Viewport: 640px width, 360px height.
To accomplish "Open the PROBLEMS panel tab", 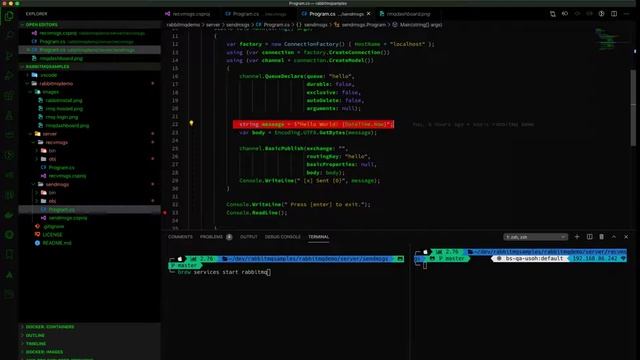I will tap(211, 237).
